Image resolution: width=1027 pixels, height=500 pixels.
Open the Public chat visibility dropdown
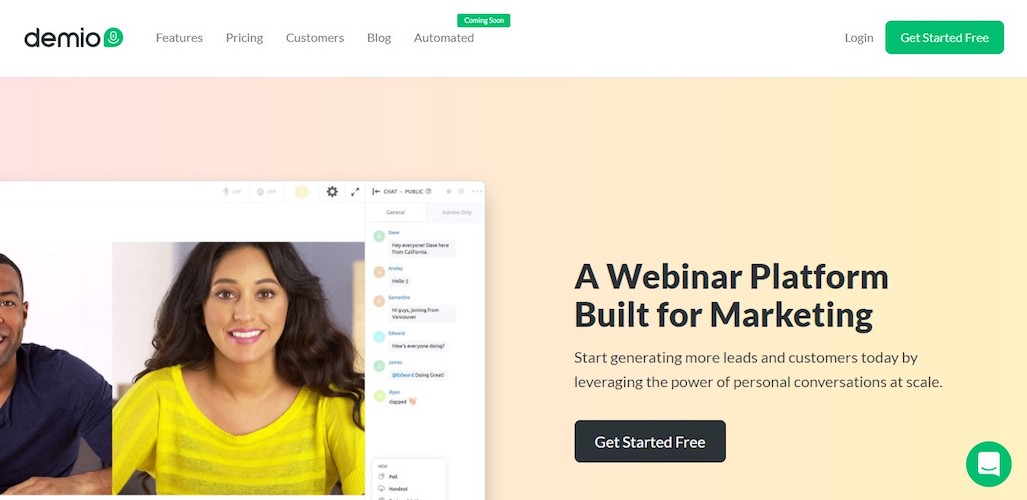point(414,191)
